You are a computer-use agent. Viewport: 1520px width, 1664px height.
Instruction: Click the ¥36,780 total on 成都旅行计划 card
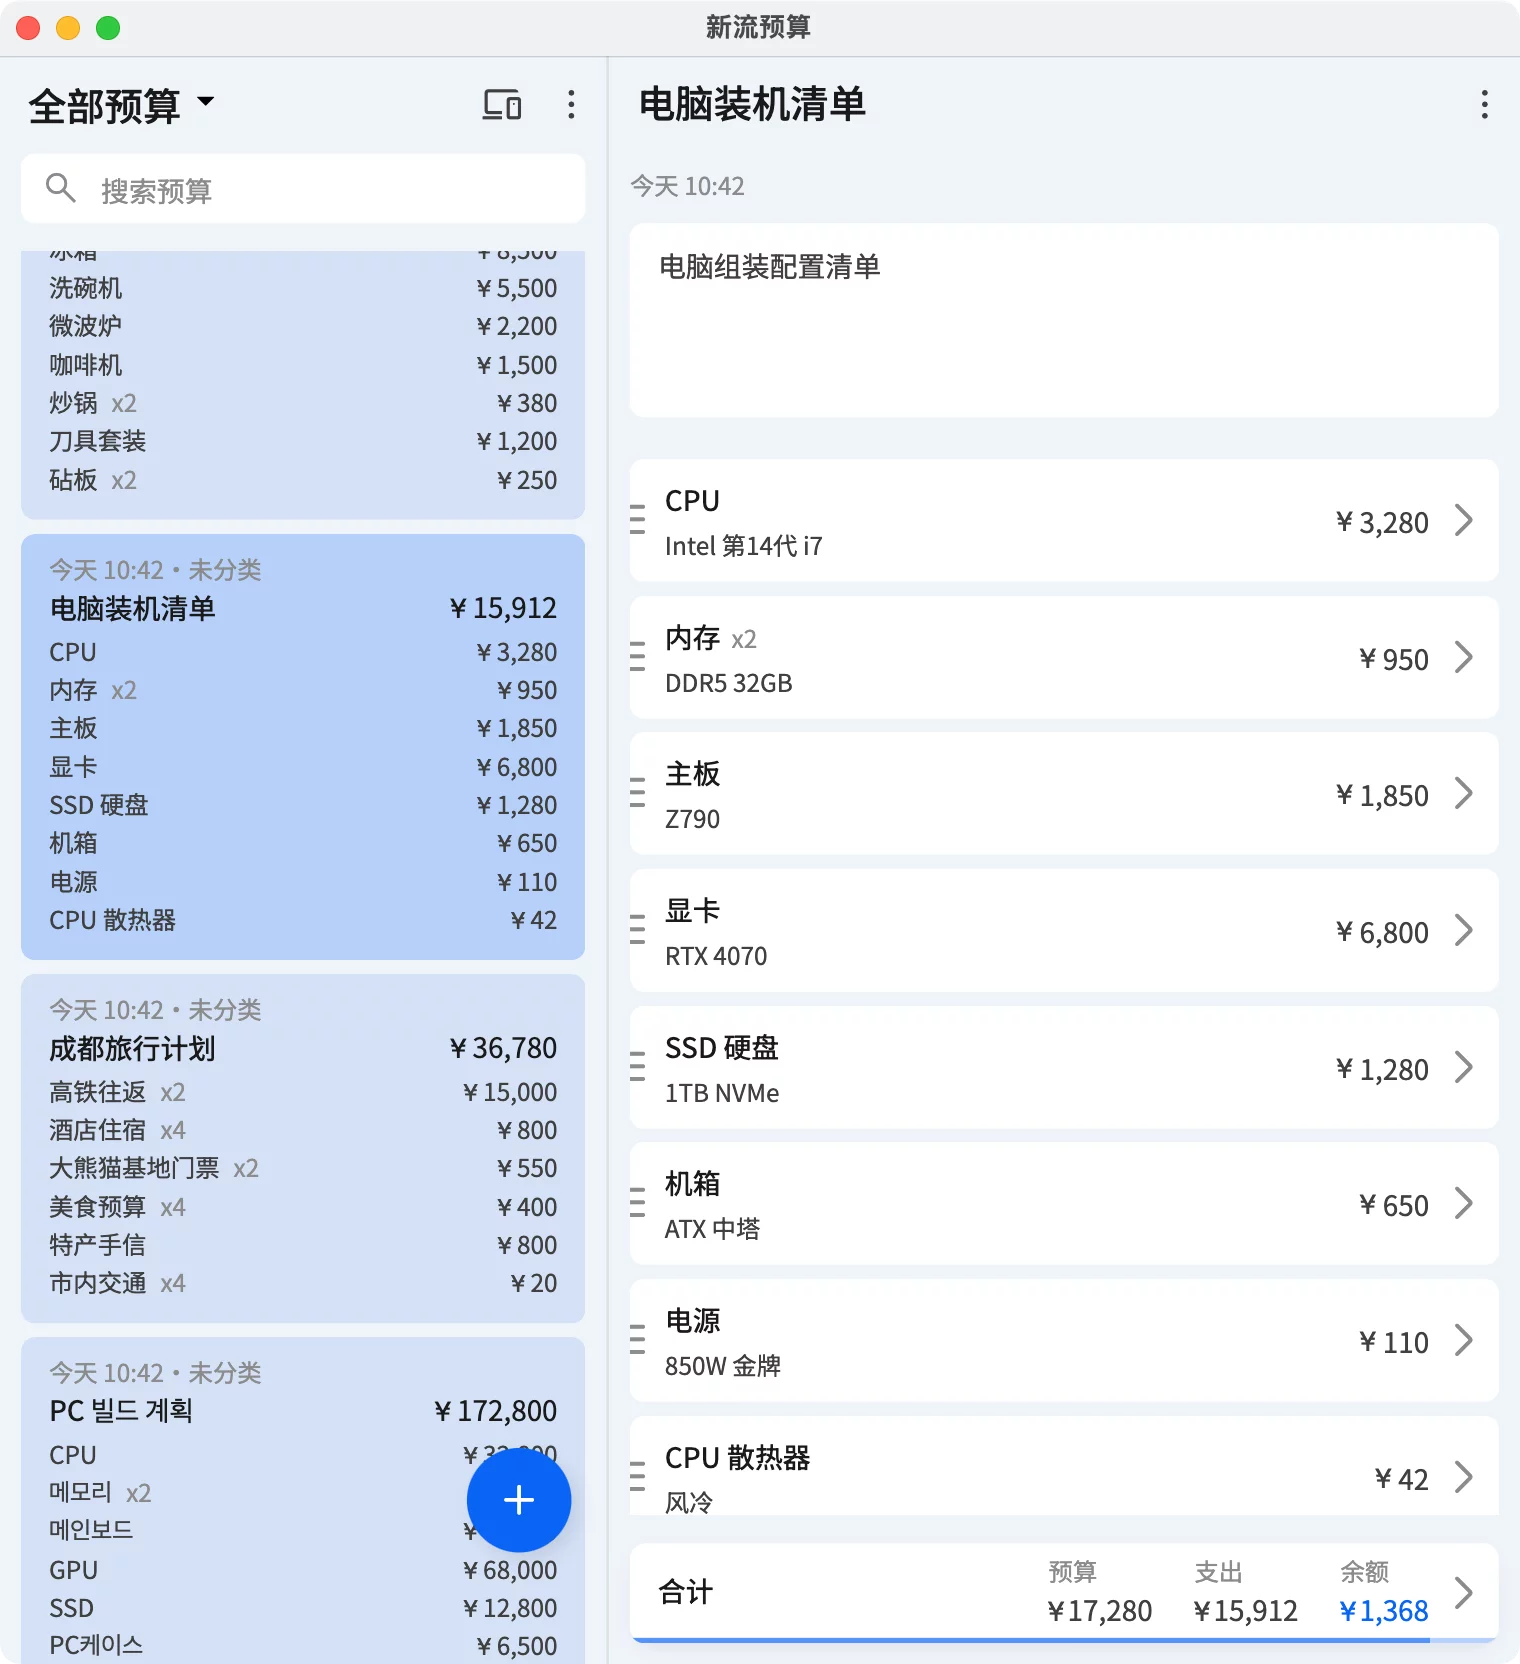click(503, 1048)
